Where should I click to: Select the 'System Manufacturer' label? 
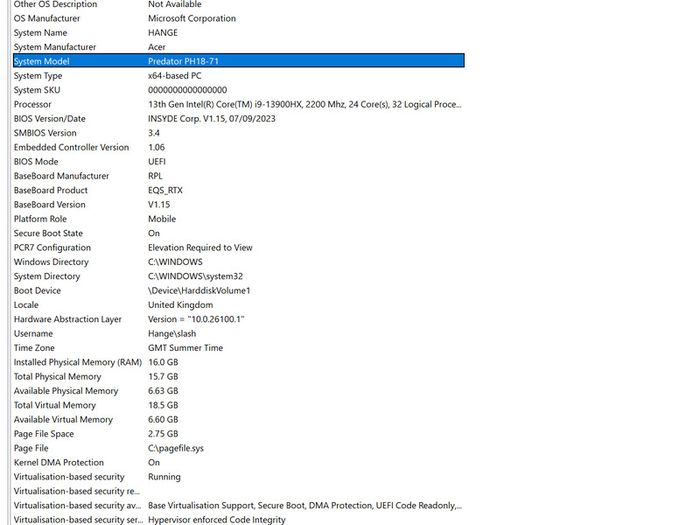(55, 47)
